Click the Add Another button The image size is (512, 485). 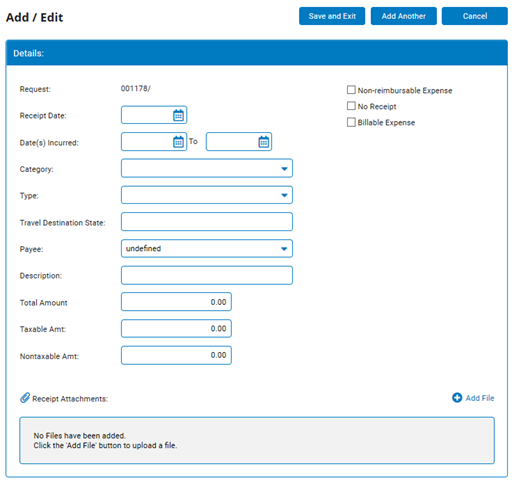(404, 16)
